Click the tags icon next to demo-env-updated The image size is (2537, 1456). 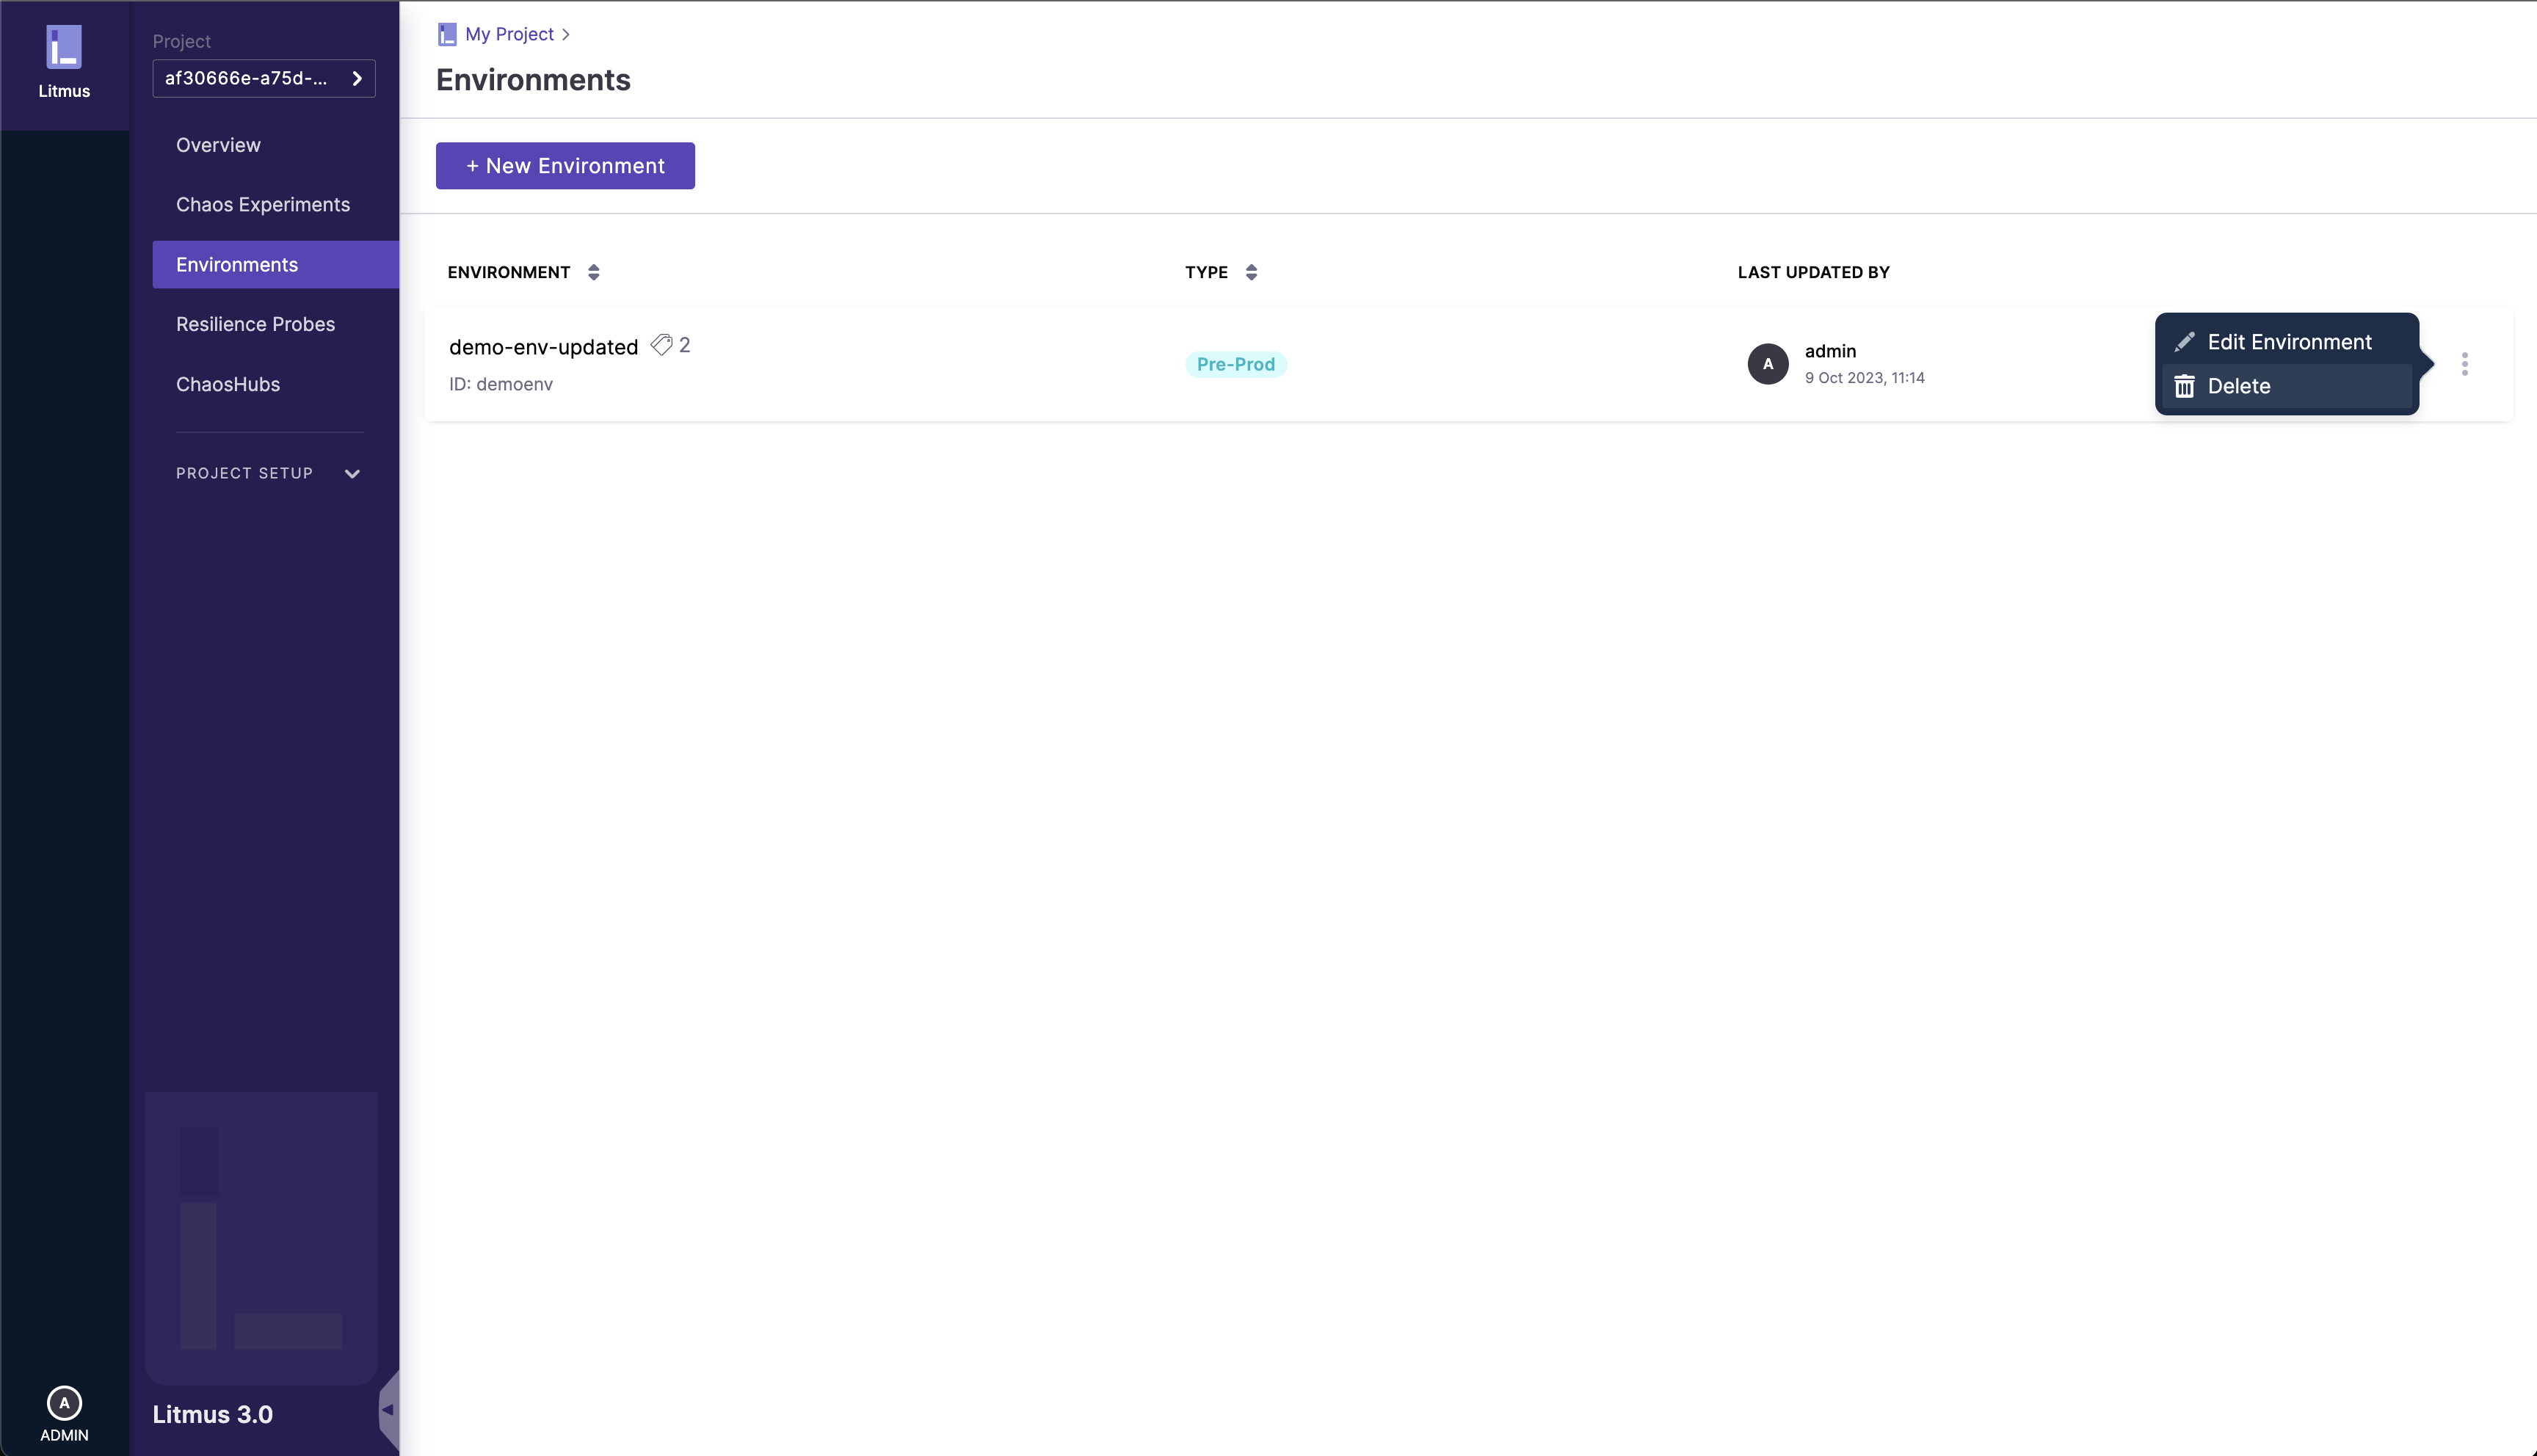coord(661,345)
